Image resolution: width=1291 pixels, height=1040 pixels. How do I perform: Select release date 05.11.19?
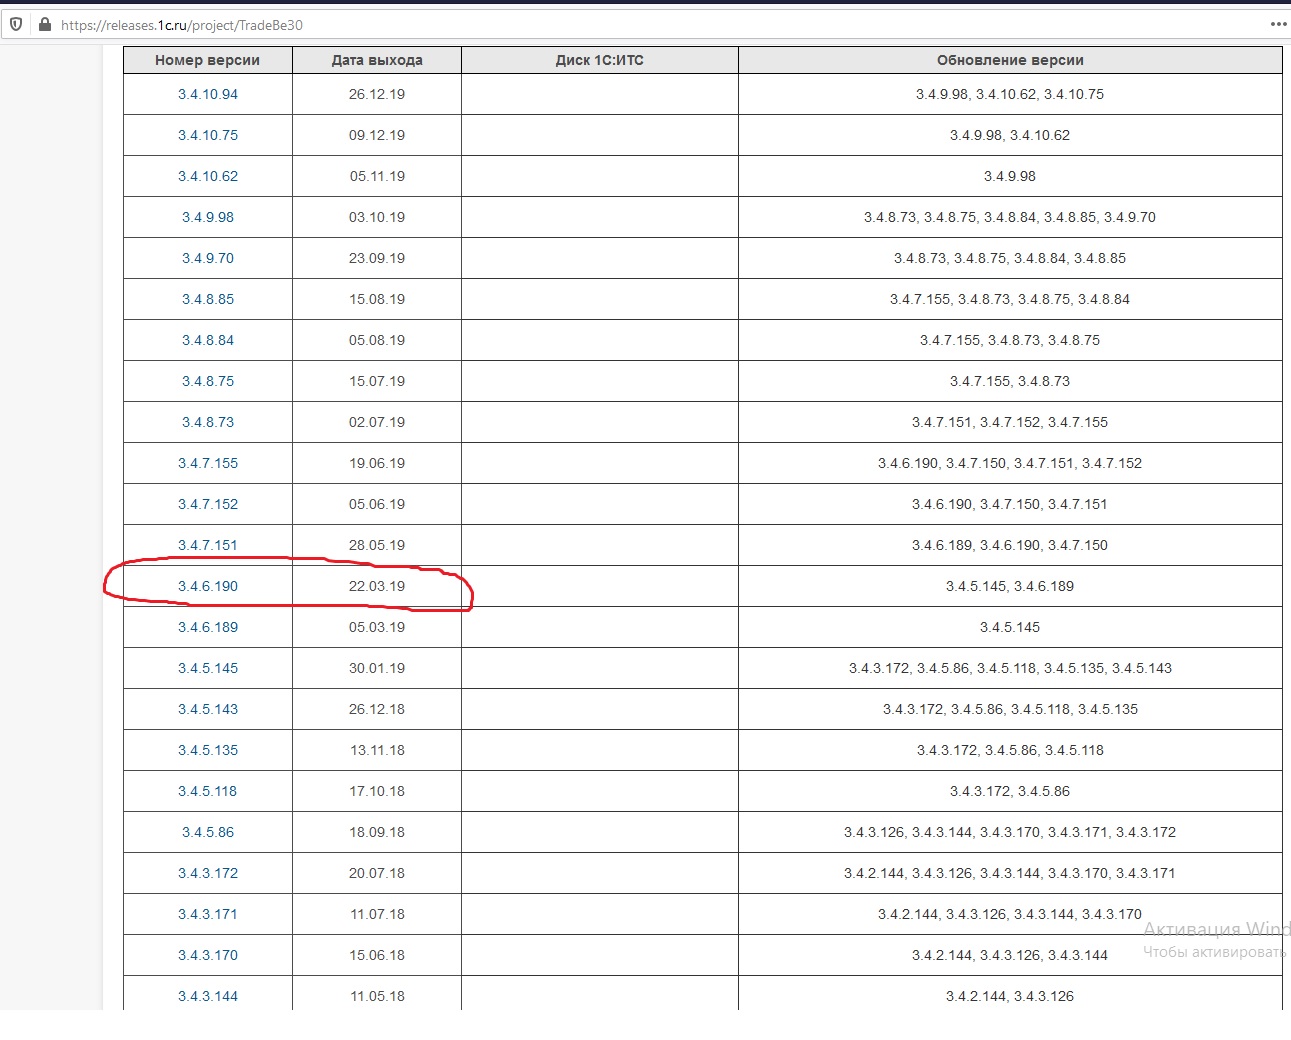(x=377, y=176)
